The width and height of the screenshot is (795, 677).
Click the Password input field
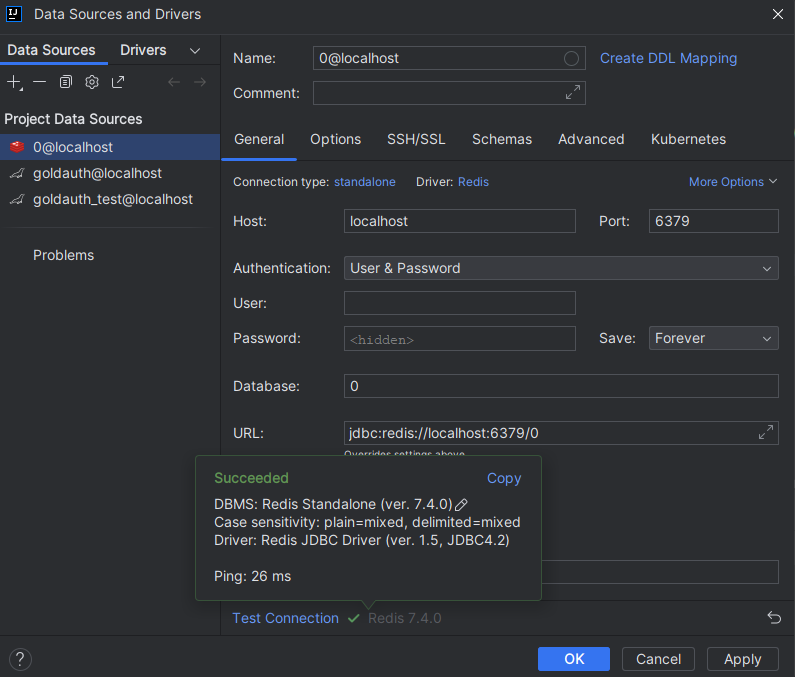pos(459,338)
